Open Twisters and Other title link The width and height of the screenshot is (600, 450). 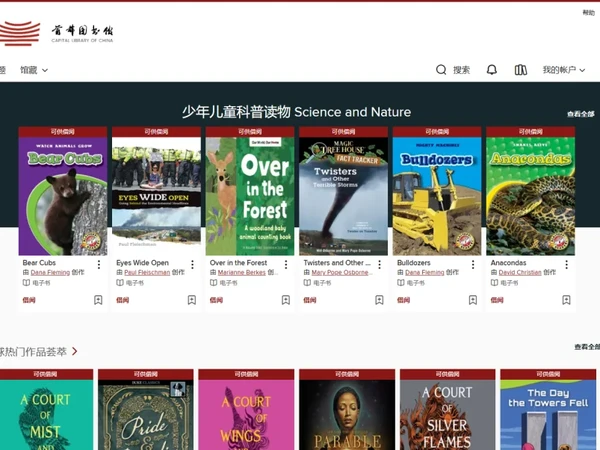pyautogui.click(x=337, y=263)
